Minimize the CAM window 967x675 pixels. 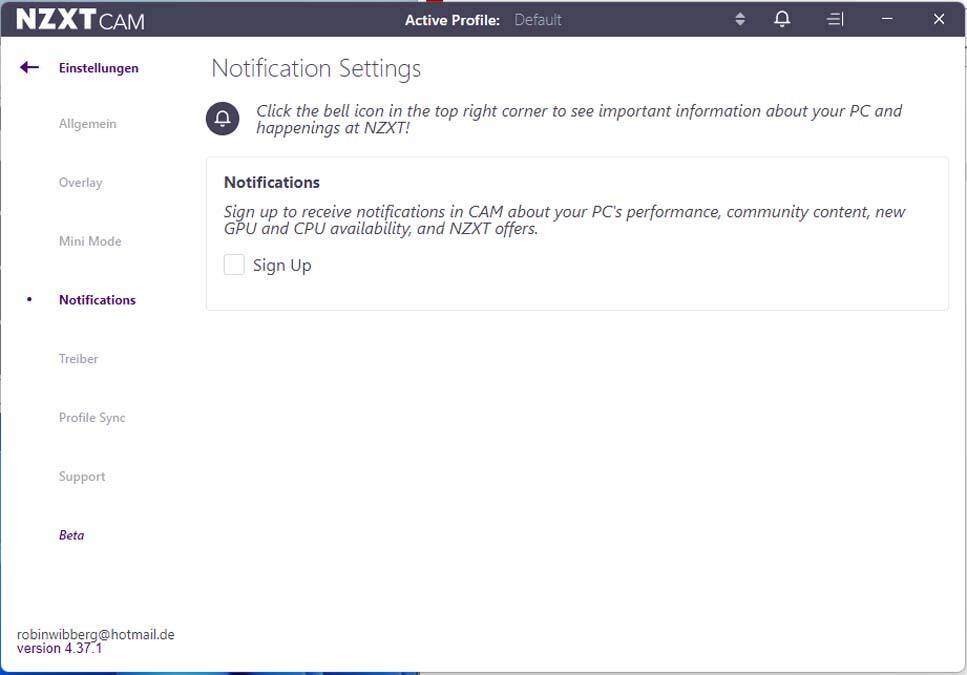coord(887,19)
